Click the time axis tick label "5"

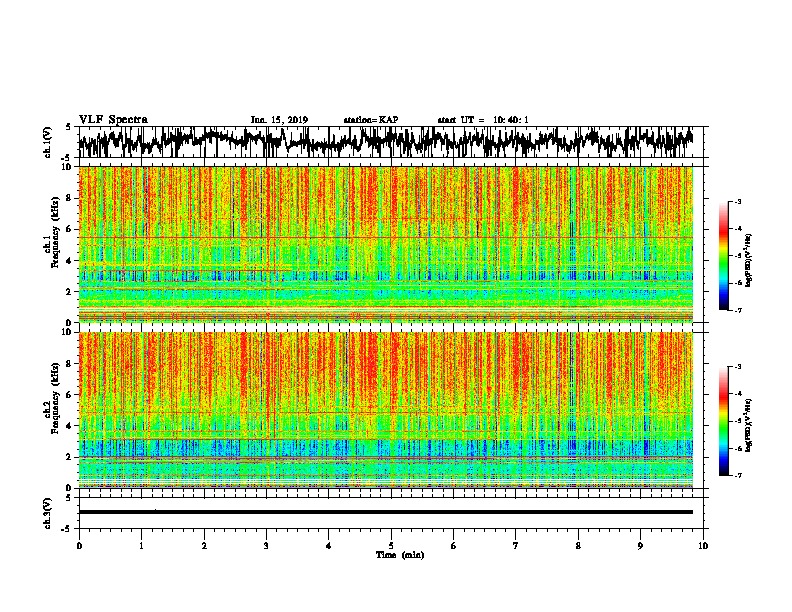(391, 546)
